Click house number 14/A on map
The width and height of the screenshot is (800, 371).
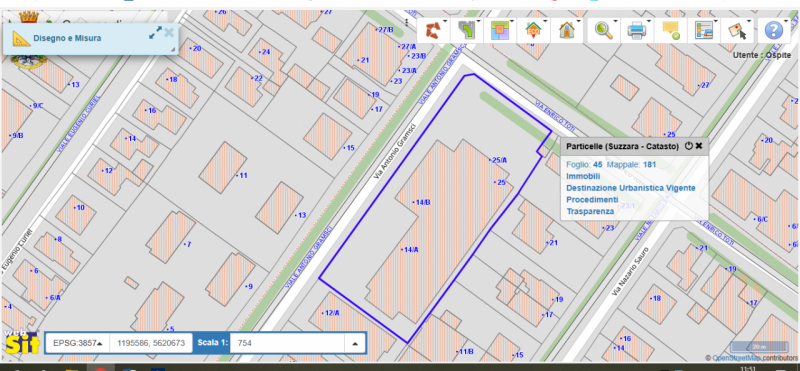(x=411, y=250)
